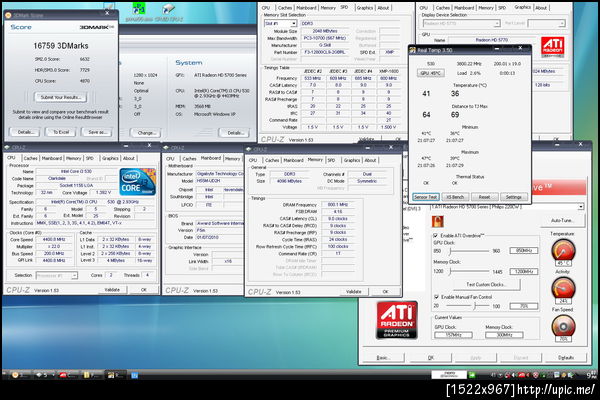Click Save as button in 3DMark Score
The width and height of the screenshot is (600, 400).
pos(97,132)
